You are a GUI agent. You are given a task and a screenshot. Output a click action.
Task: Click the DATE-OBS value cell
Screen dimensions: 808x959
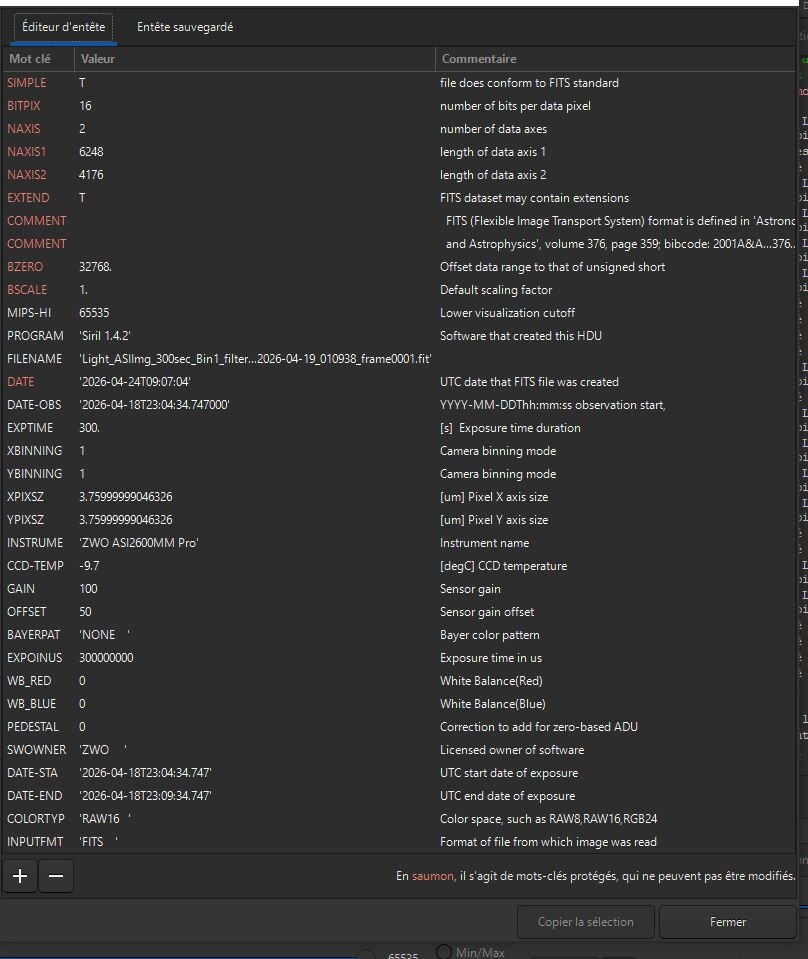point(254,404)
